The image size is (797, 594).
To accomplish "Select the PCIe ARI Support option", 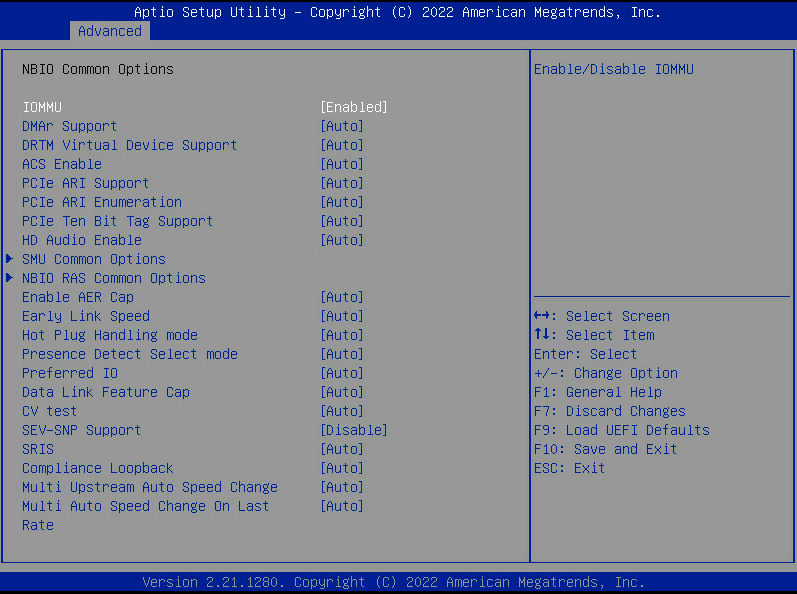I will [x=85, y=183].
